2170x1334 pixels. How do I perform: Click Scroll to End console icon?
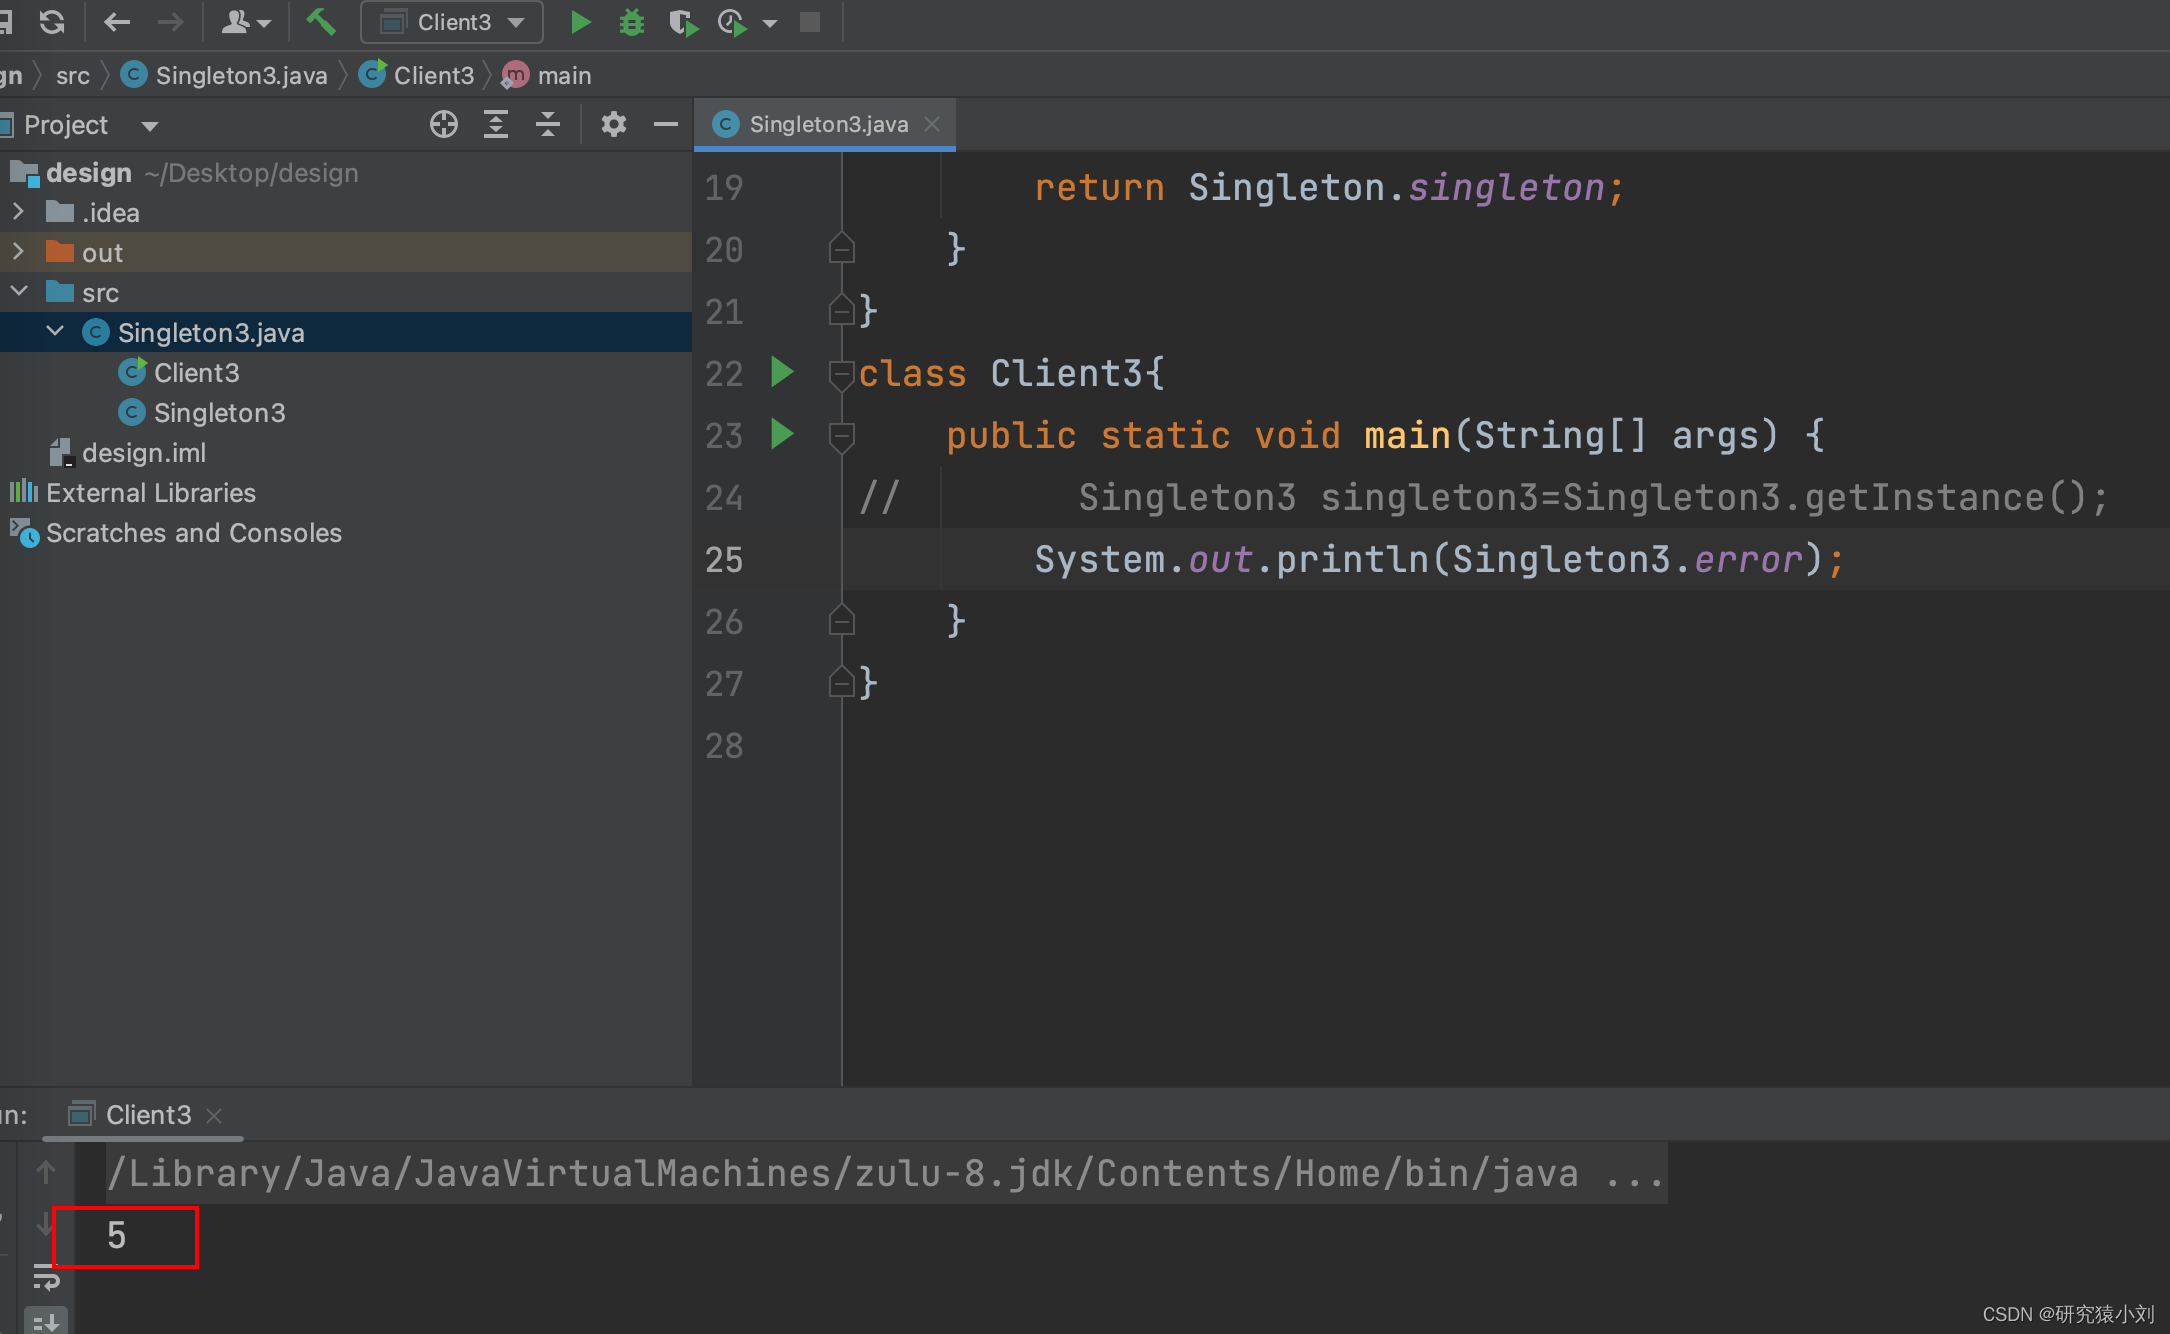[45, 1322]
